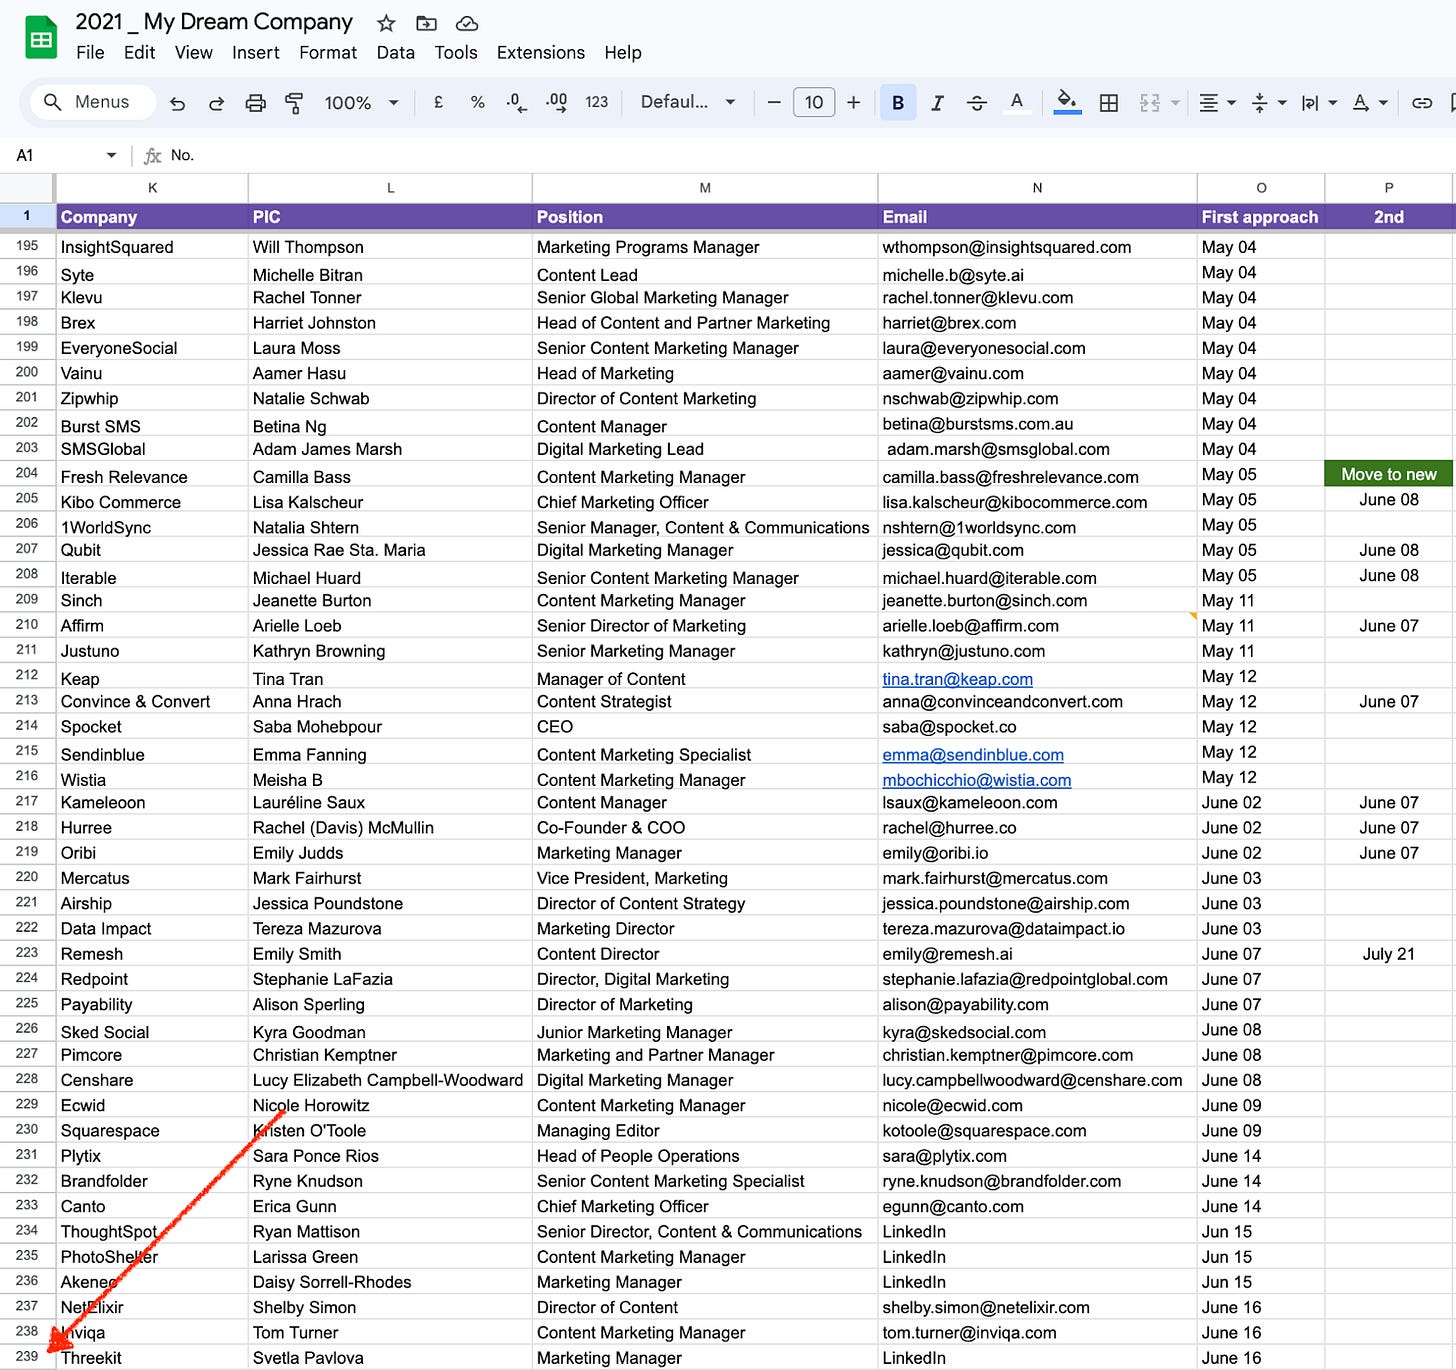Select the InsightSquared company cell
The width and height of the screenshot is (1456, 1370).
click(x=152, y=247)
